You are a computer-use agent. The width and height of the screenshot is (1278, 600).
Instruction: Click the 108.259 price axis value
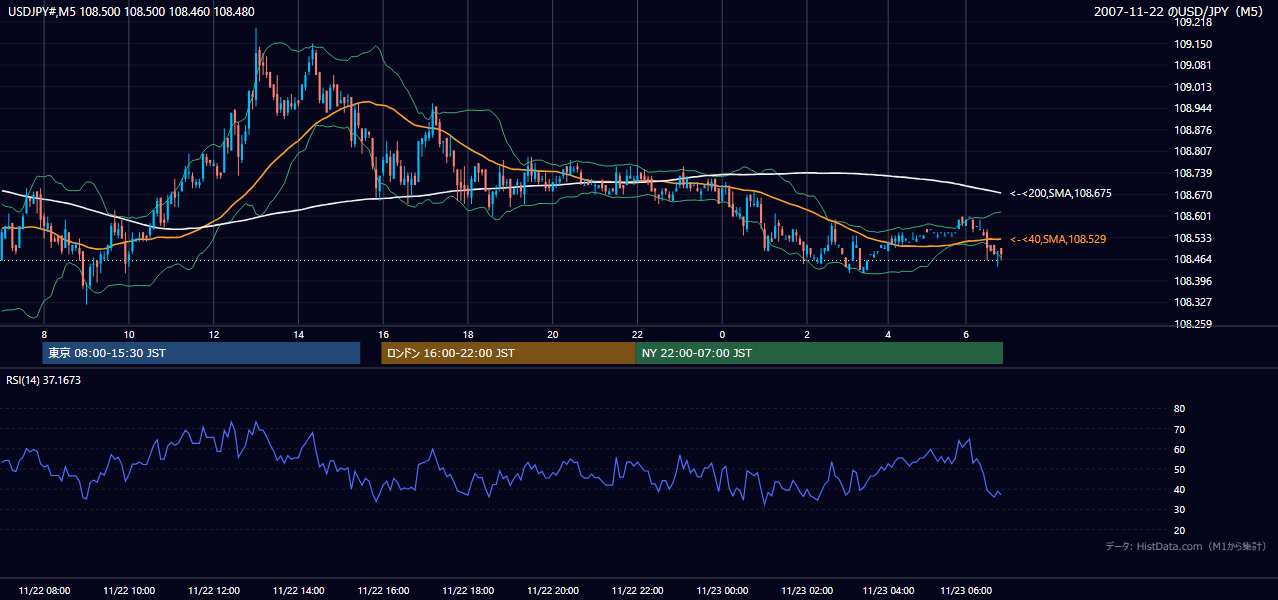click(1192, 324)
